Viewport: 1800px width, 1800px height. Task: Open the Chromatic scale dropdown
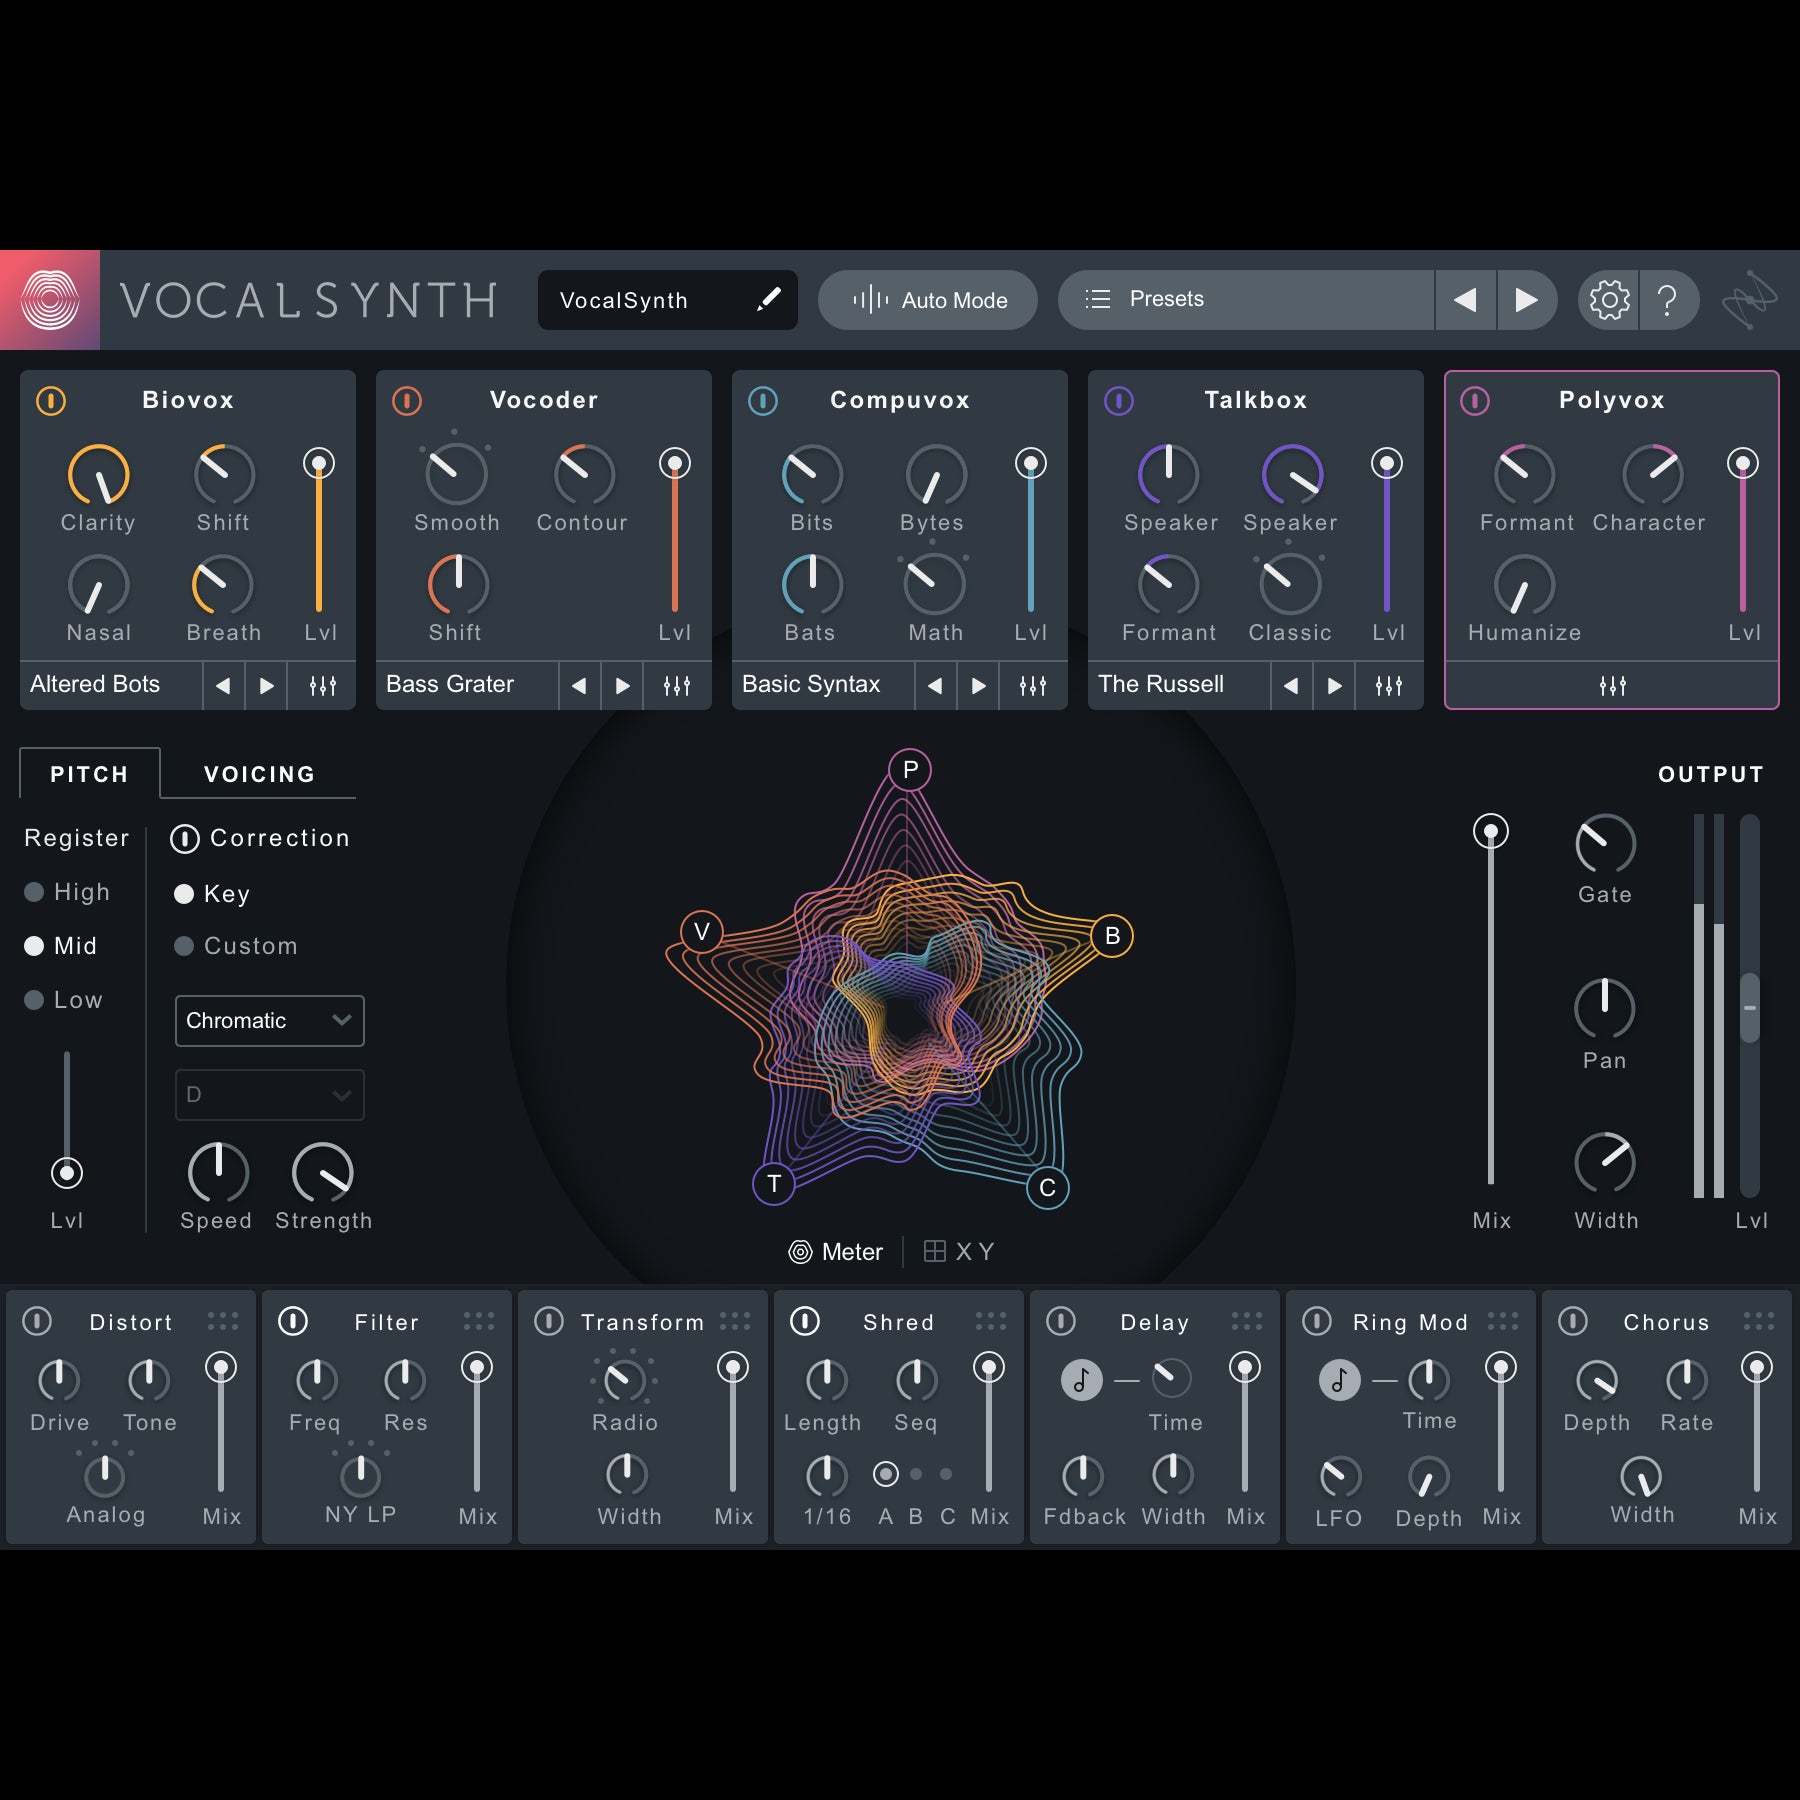pyautogui.click(x=270, y=1021)
